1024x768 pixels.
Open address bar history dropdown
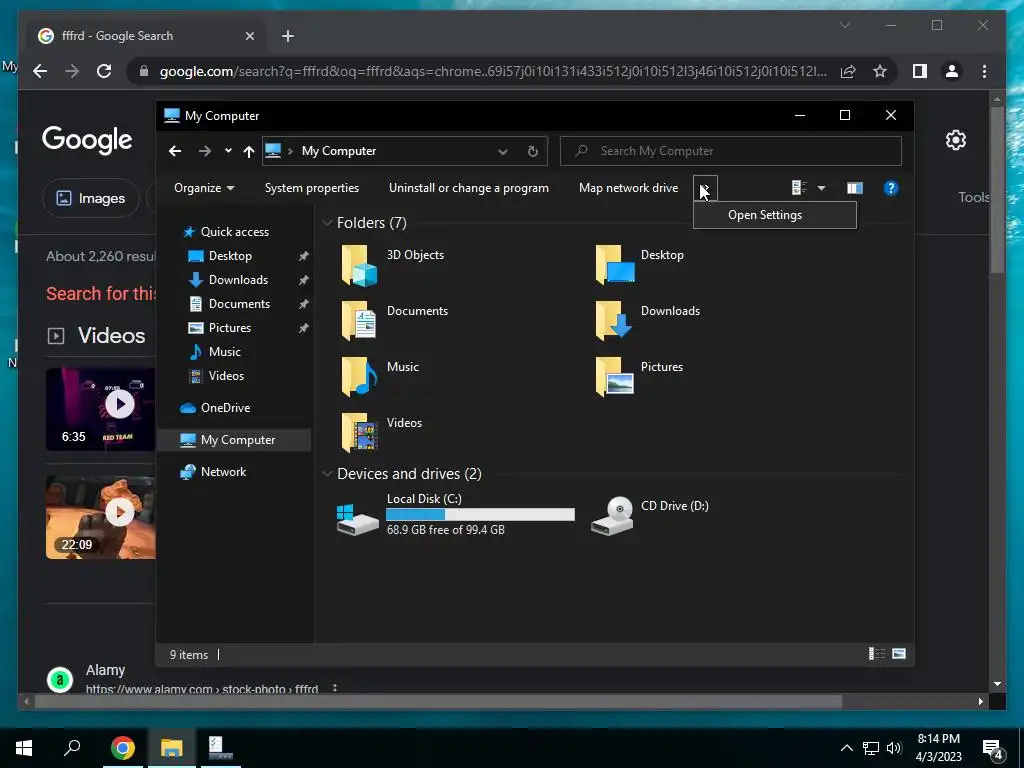pos(503,152)
